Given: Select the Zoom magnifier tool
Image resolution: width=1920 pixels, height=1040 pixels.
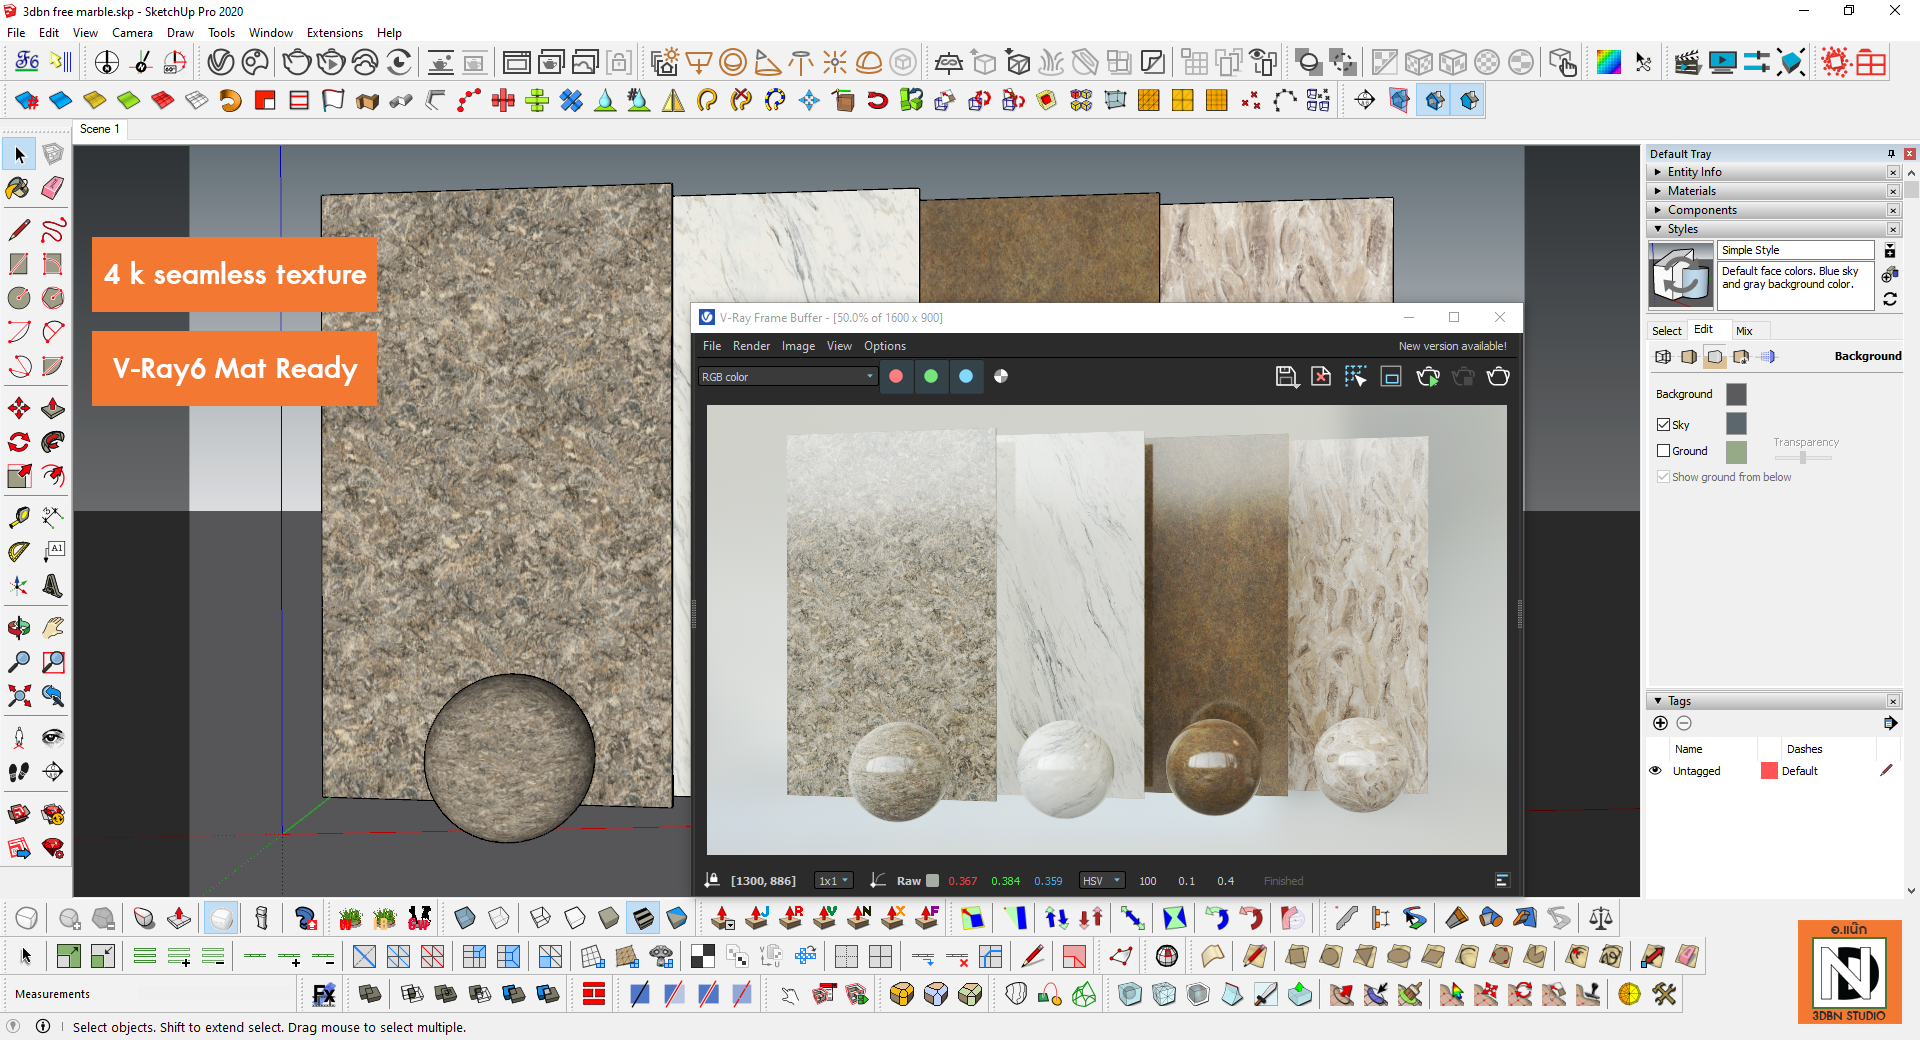Looking at the screenshot, I should tap(19, 662).
